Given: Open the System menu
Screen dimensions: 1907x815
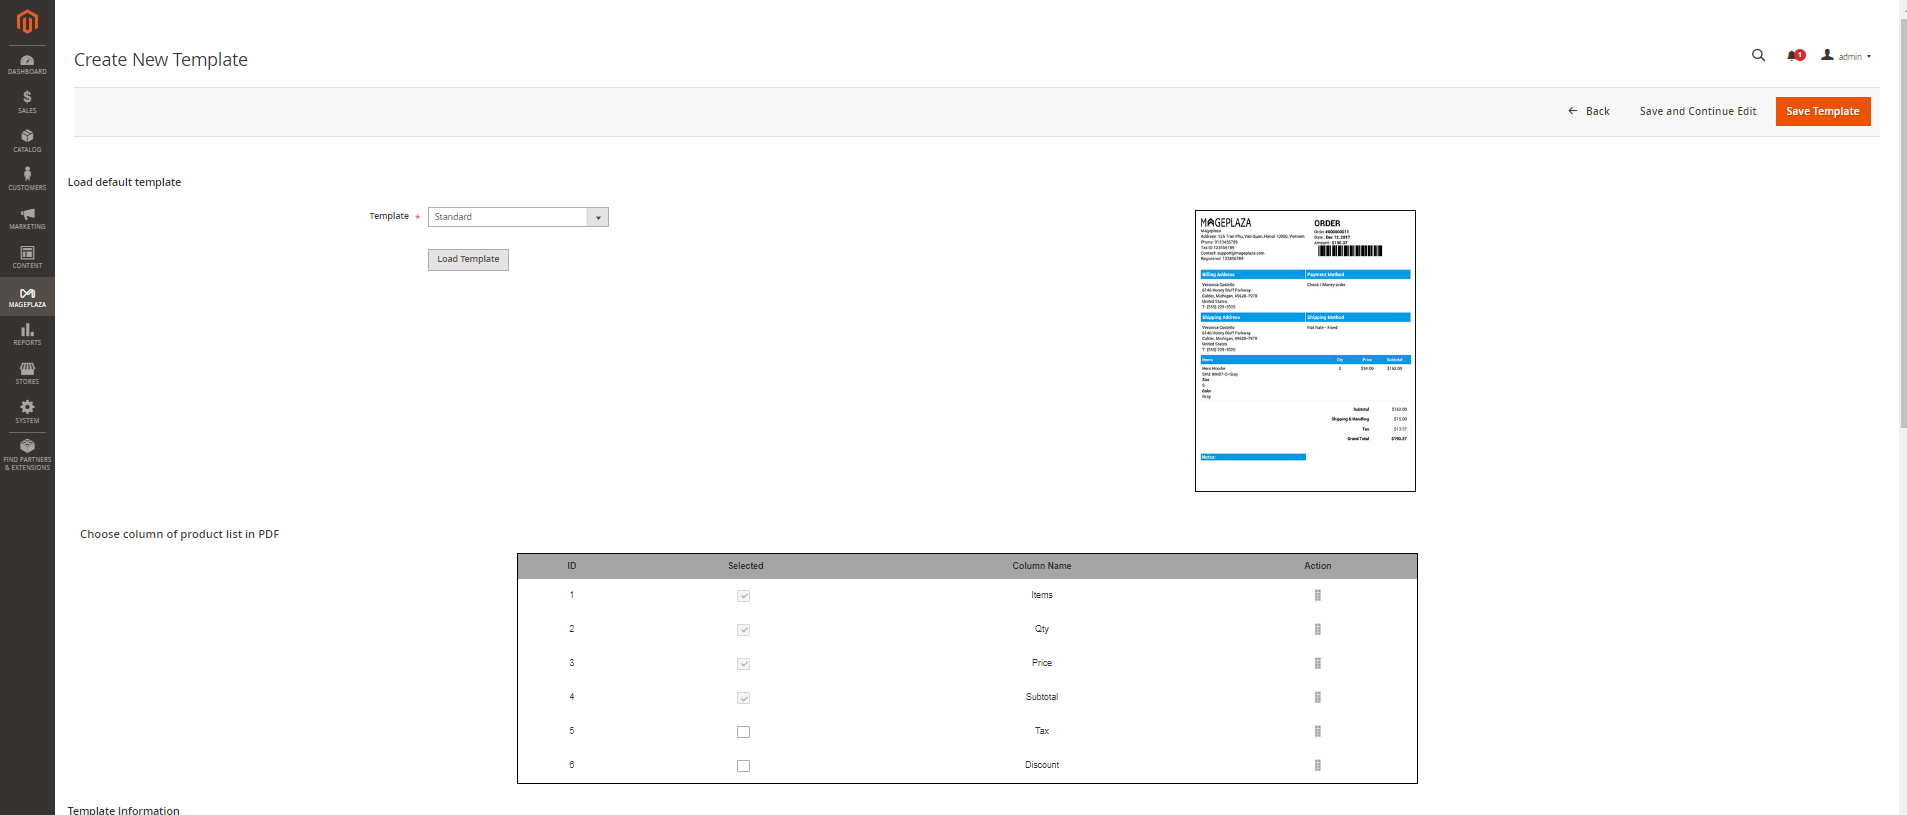Looking at the screenshot, I should [x=27, y=412].
